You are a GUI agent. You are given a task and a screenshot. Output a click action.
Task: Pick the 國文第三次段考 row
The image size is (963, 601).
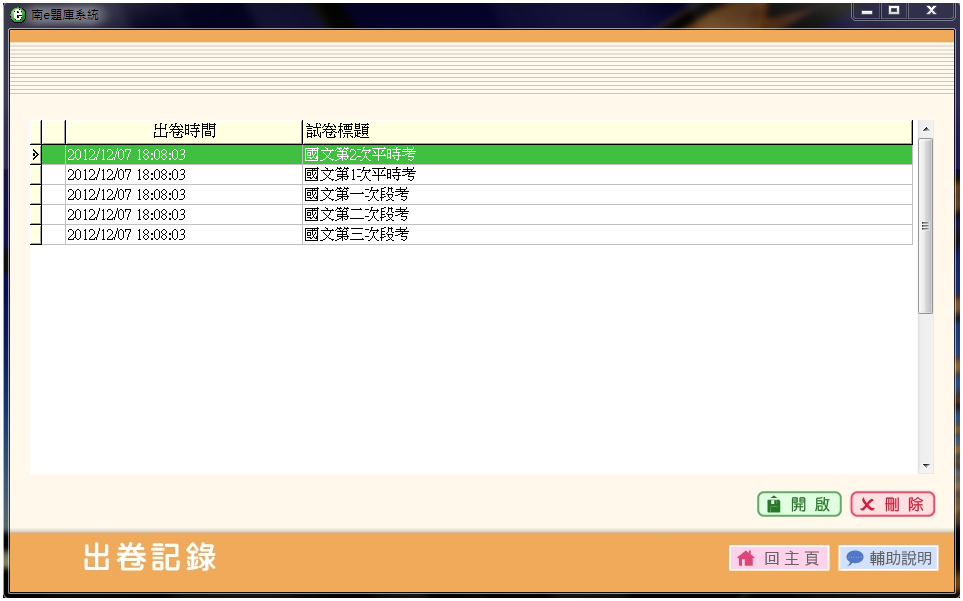pos(357,235)
